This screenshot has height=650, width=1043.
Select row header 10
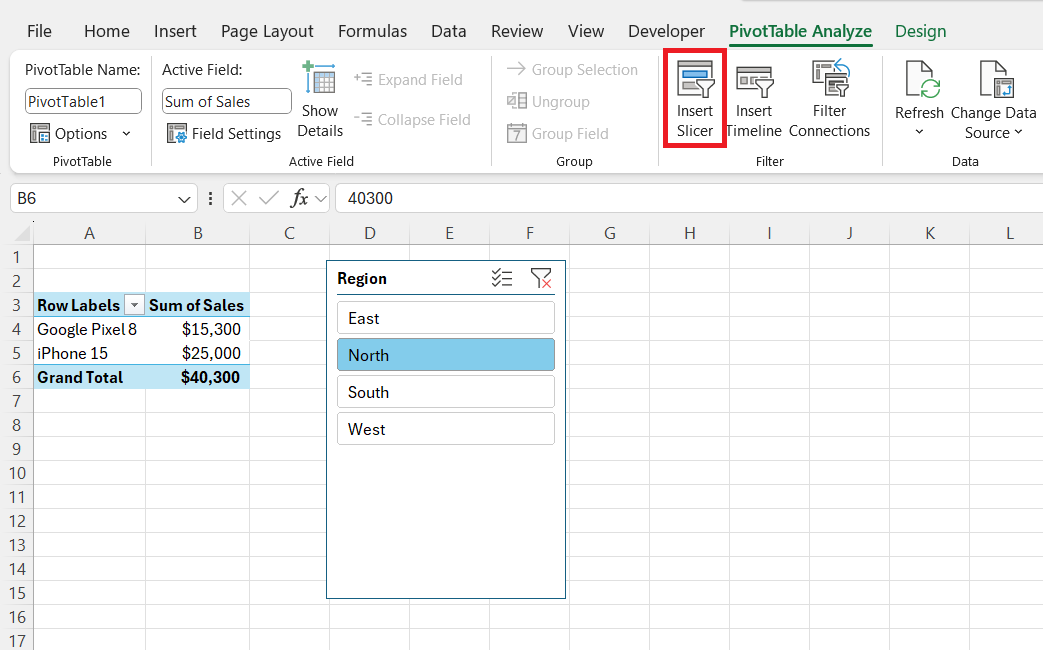17,473
